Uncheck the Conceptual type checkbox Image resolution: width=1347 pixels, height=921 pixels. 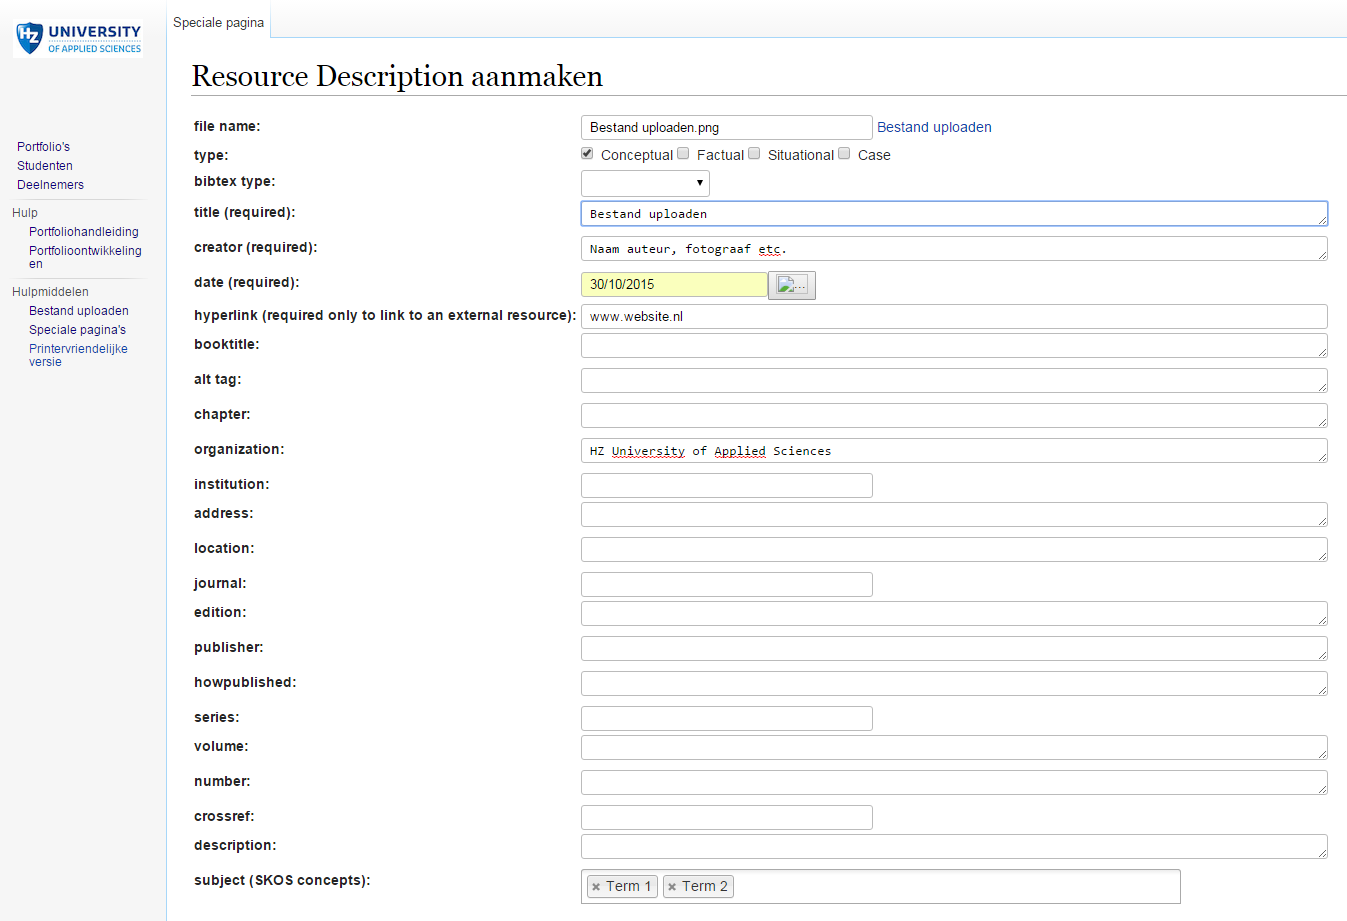pyautogui.click(x=587, y=153)
